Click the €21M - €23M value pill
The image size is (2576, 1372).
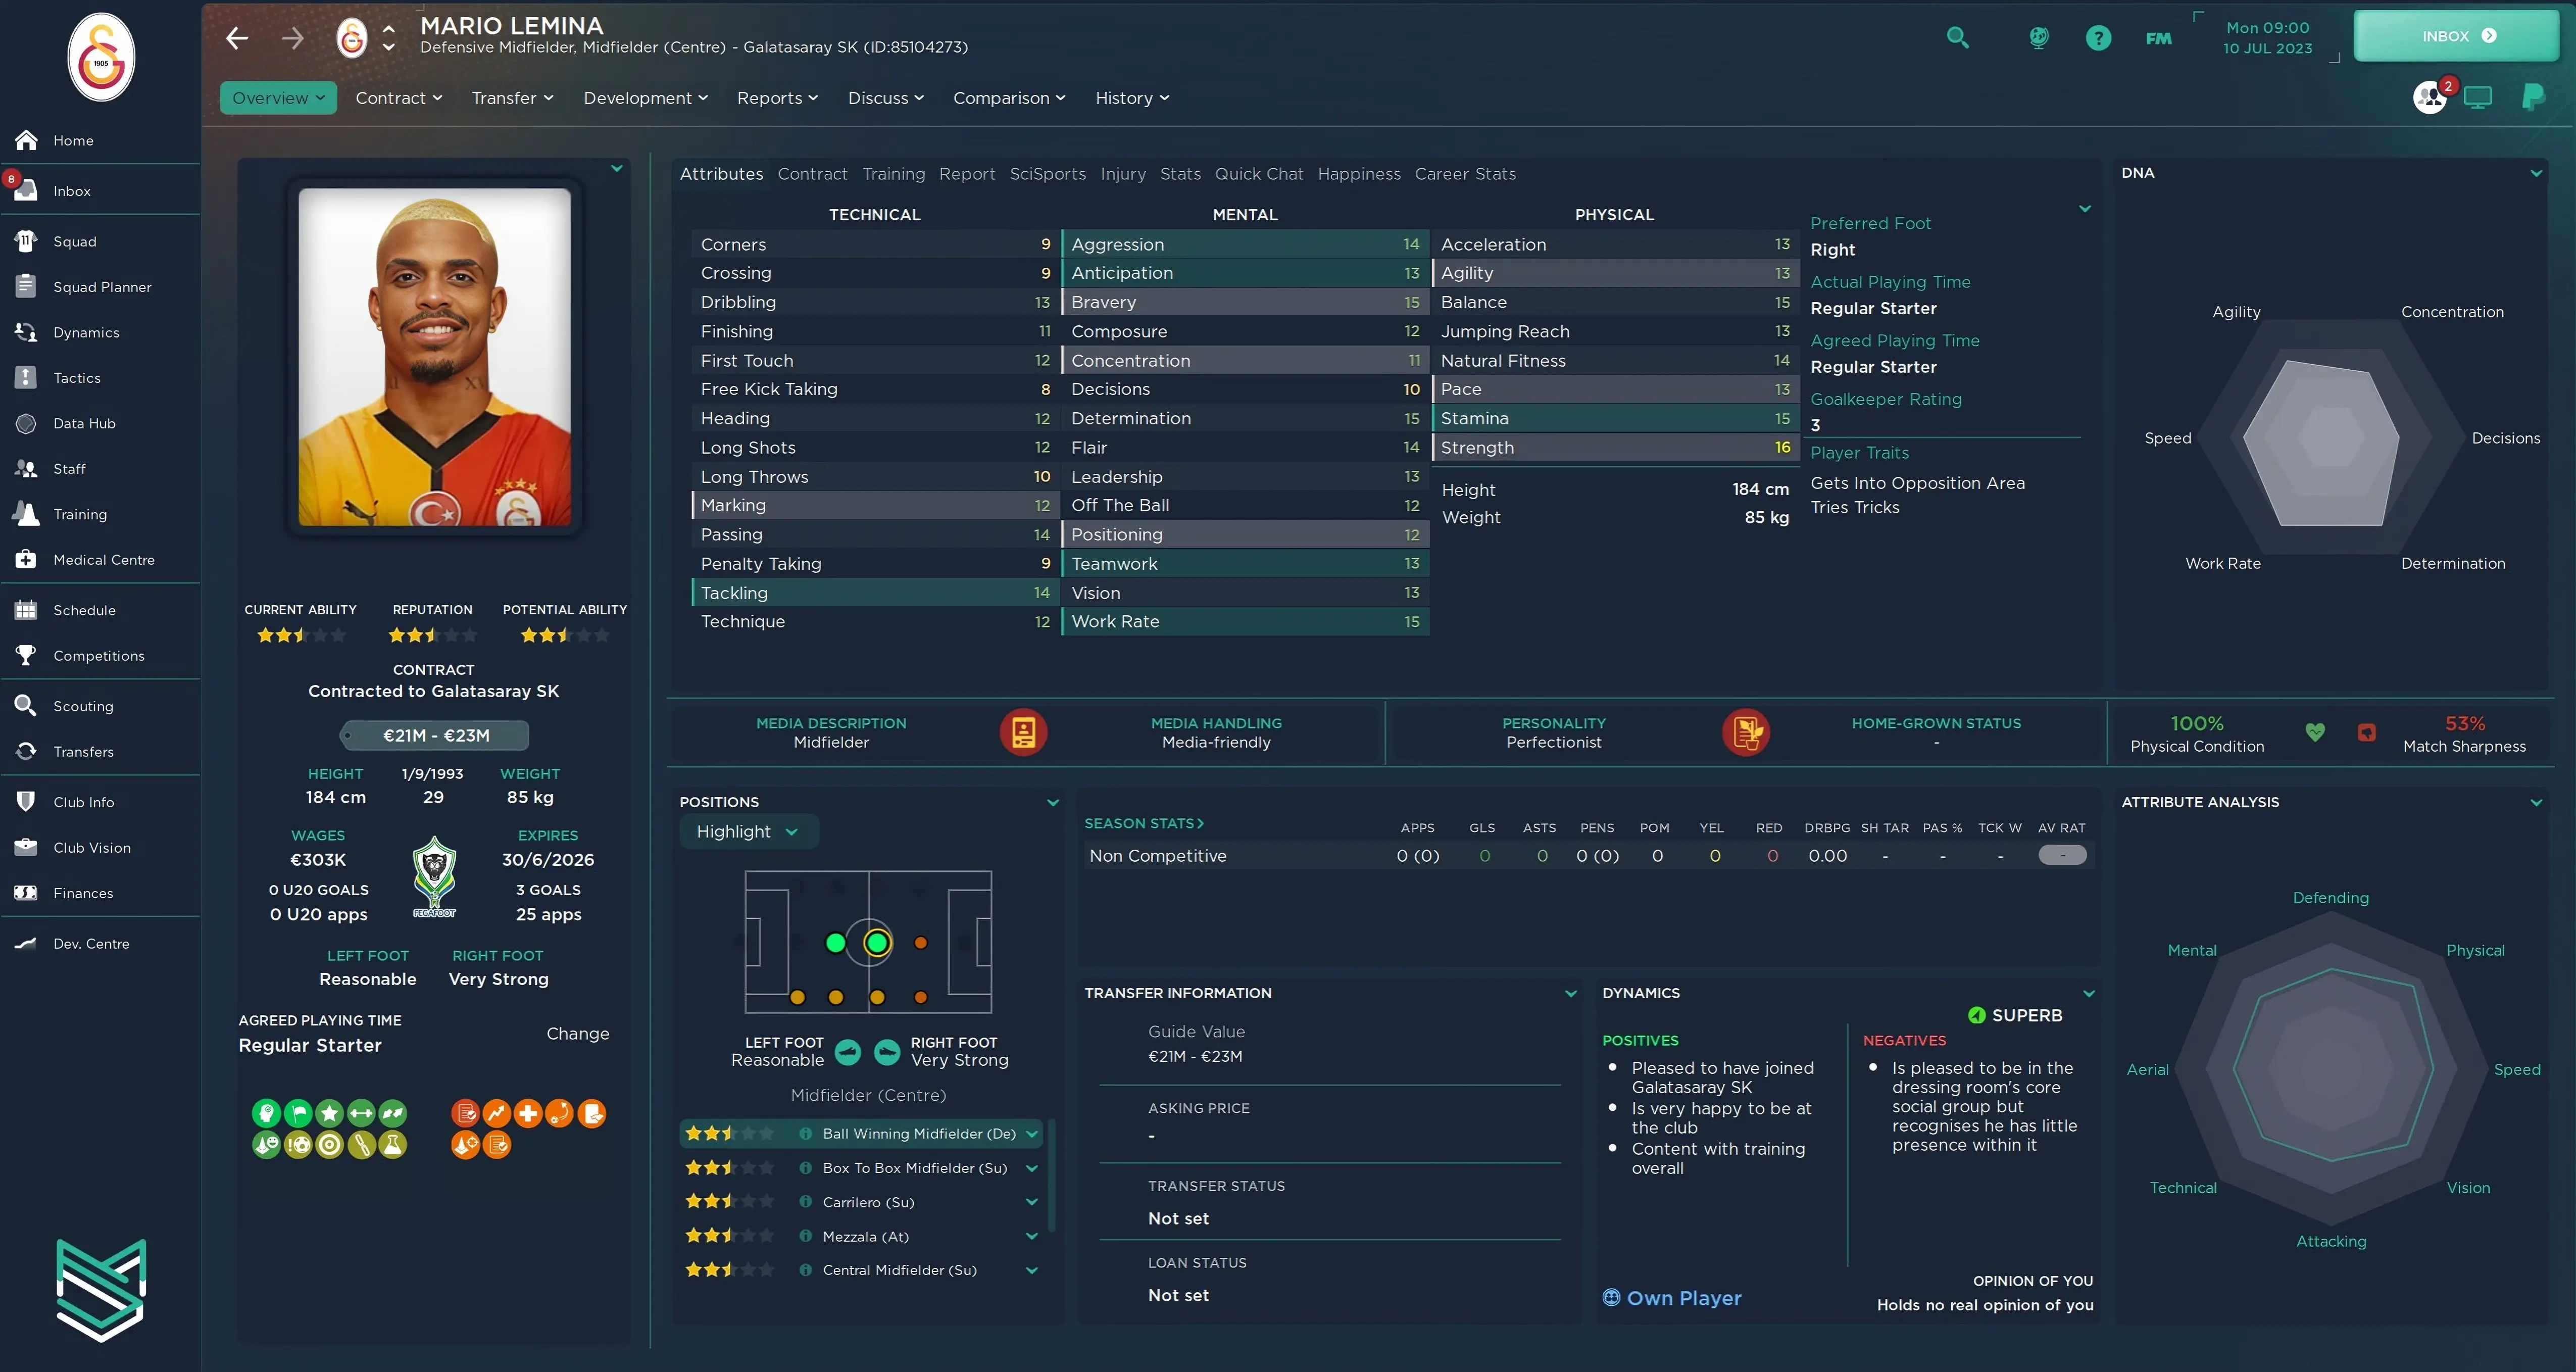pos(435,735)
